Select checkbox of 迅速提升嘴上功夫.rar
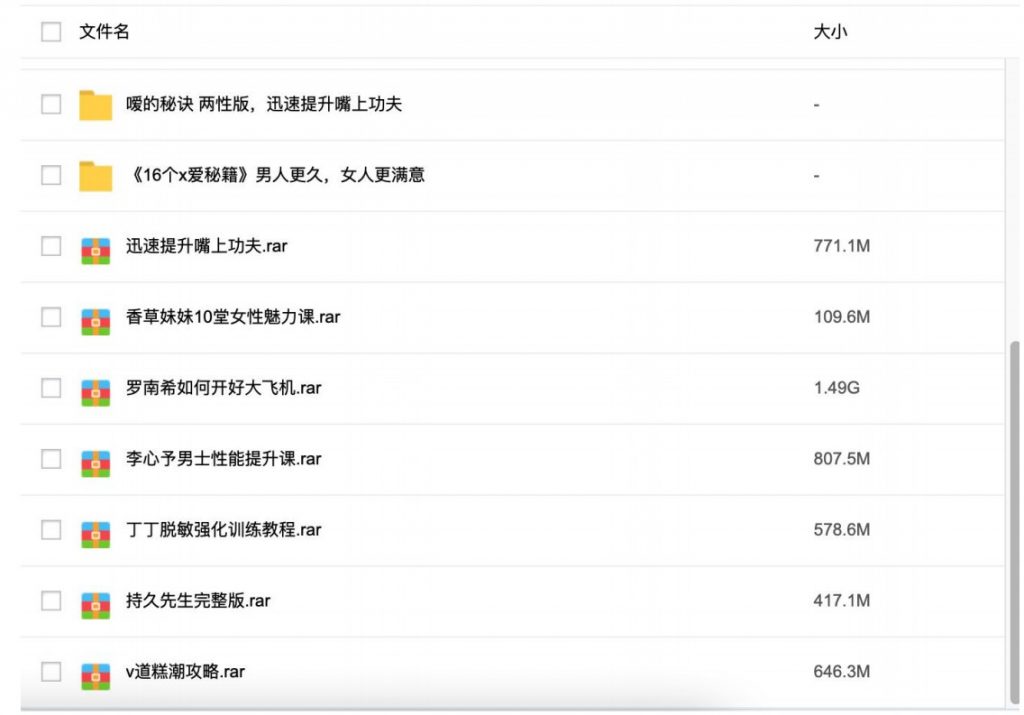The image size is (1024, 715). [51, 246]
